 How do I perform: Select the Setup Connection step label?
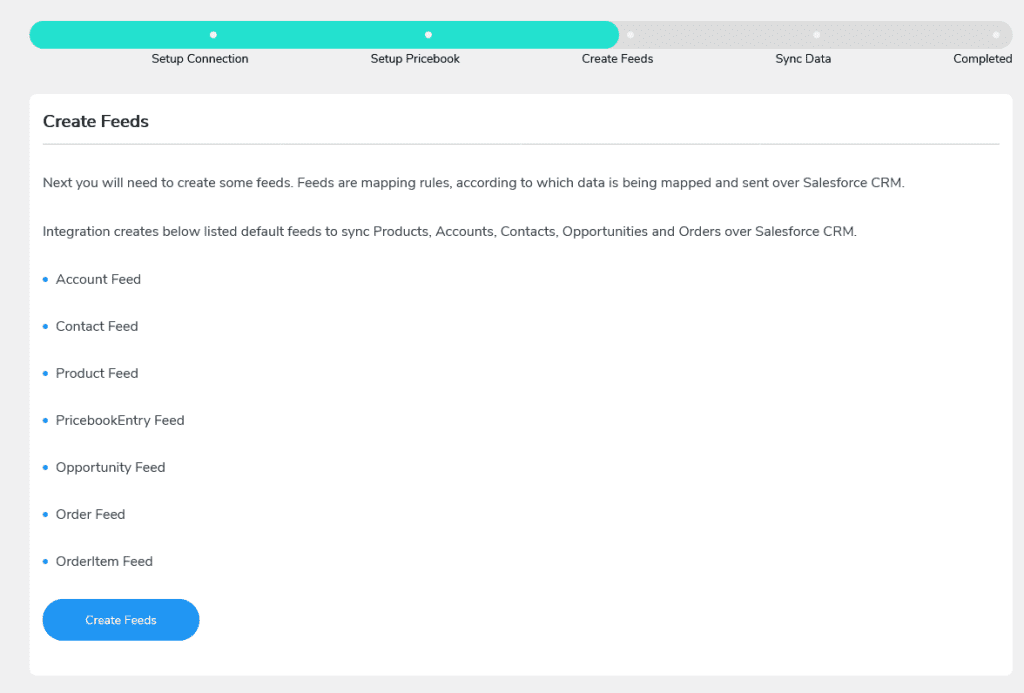coord(200,59)
